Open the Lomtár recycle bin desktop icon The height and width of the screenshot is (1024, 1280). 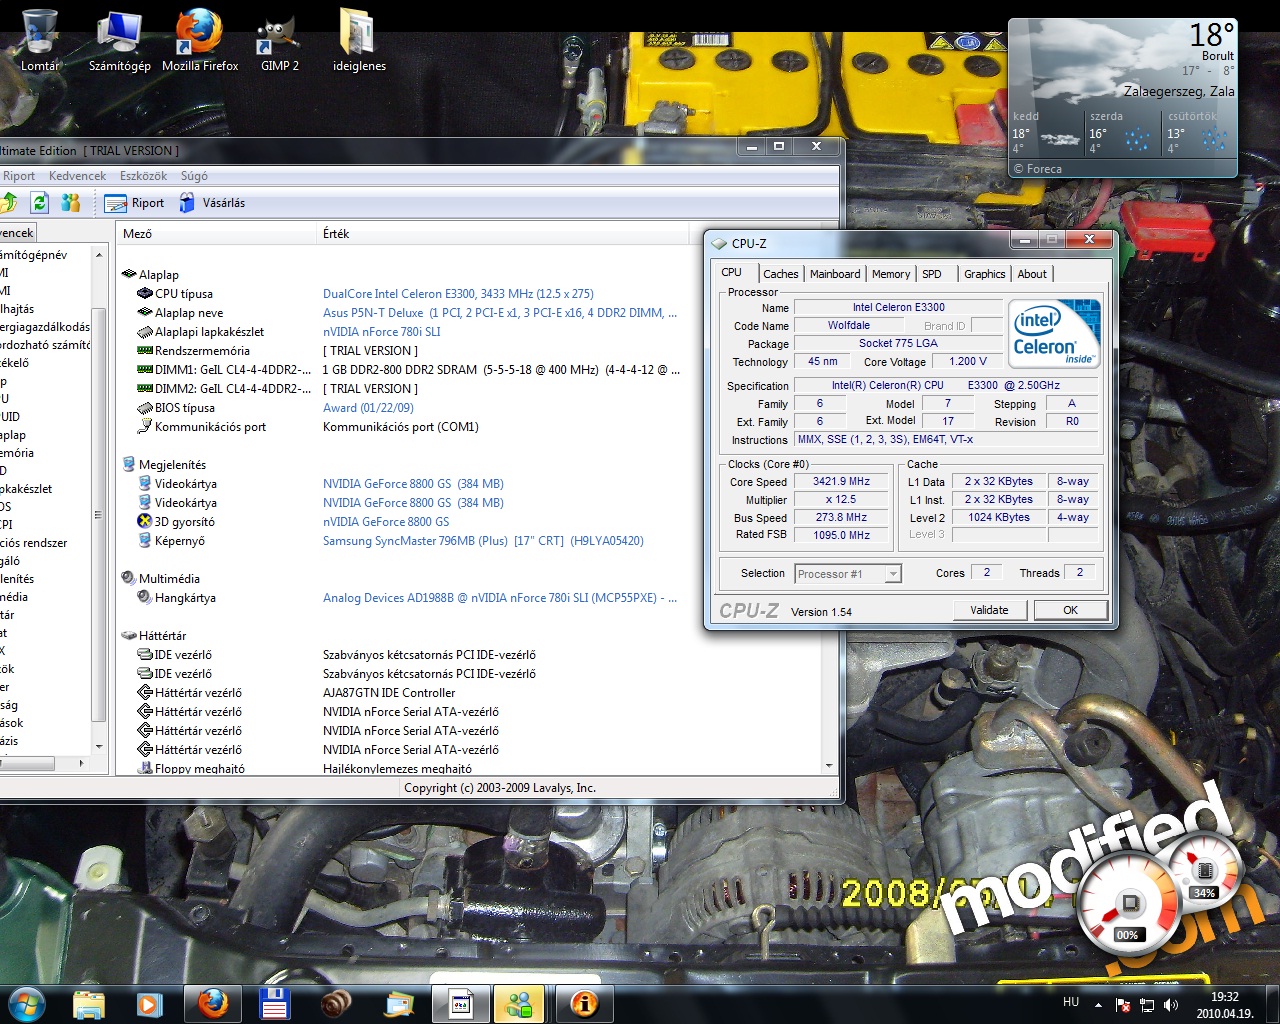pyautogui.click(x=39, y=40)
